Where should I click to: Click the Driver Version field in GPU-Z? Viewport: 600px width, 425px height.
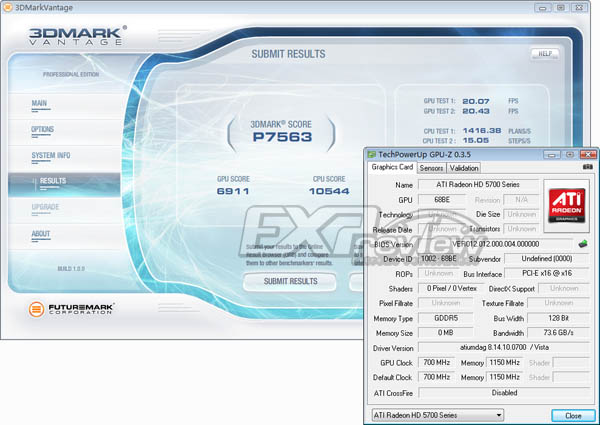point(504,347)
